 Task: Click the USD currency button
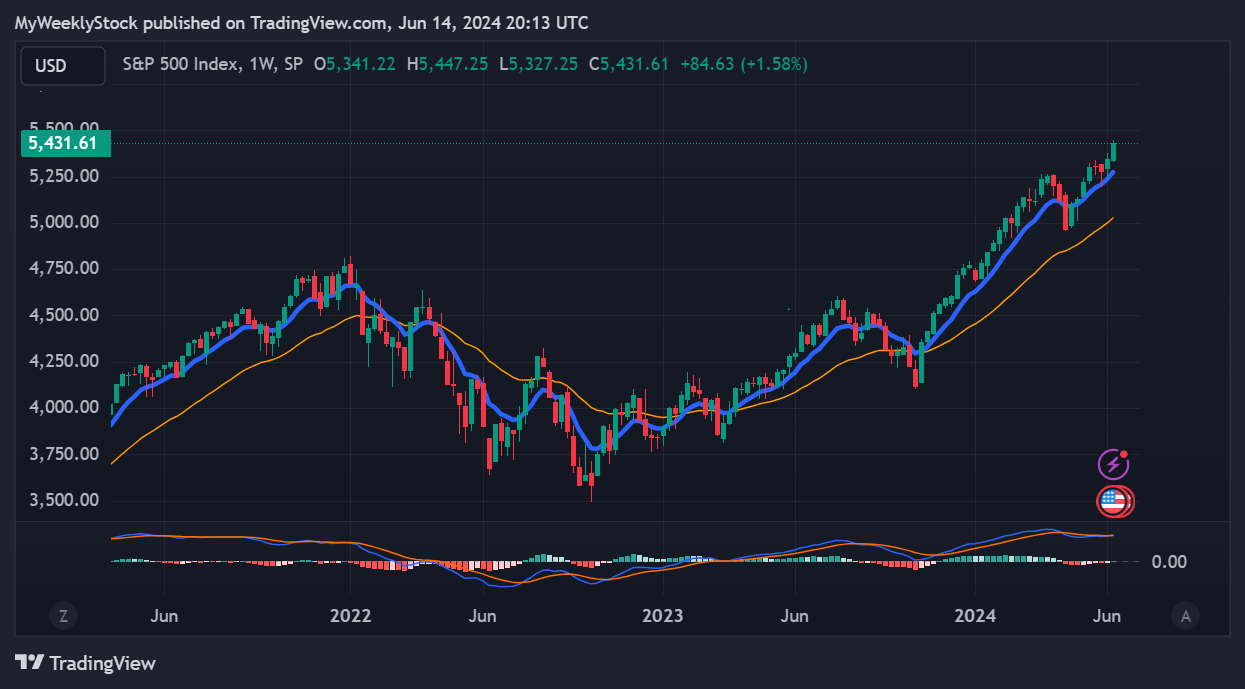pos(63,66)
